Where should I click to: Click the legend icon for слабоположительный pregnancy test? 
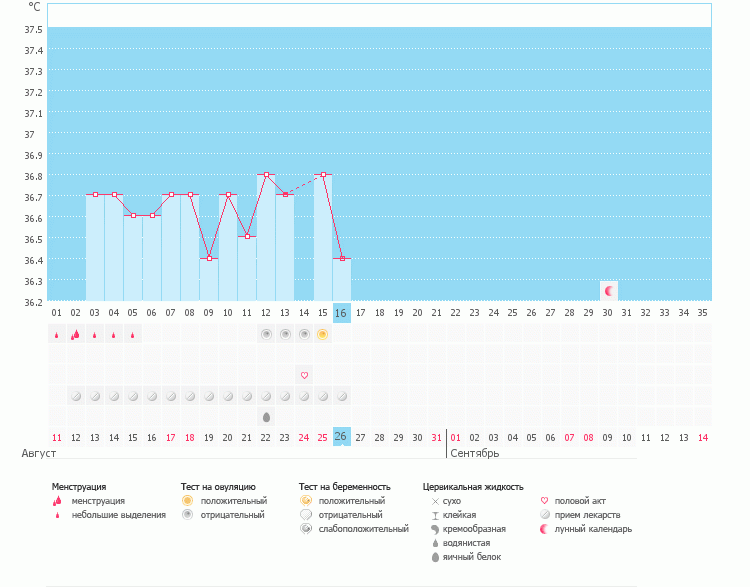click(x=306, y=529)
